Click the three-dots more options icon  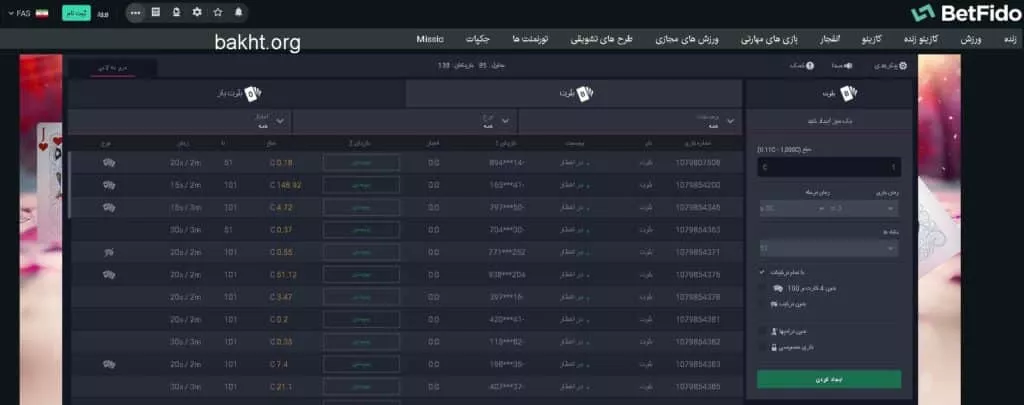136,13
